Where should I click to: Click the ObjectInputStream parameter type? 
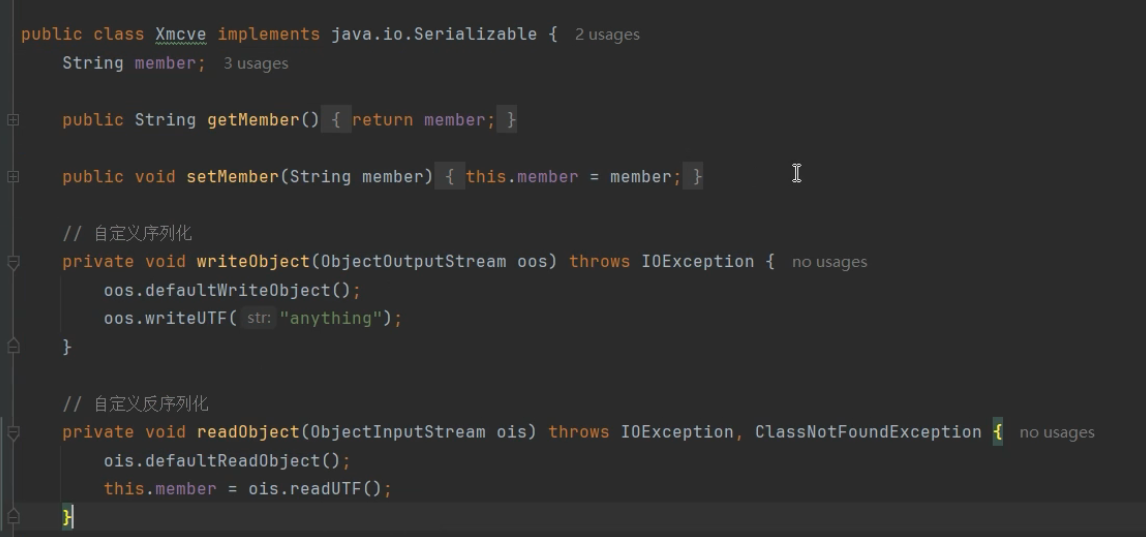click(x=398, y=432)
